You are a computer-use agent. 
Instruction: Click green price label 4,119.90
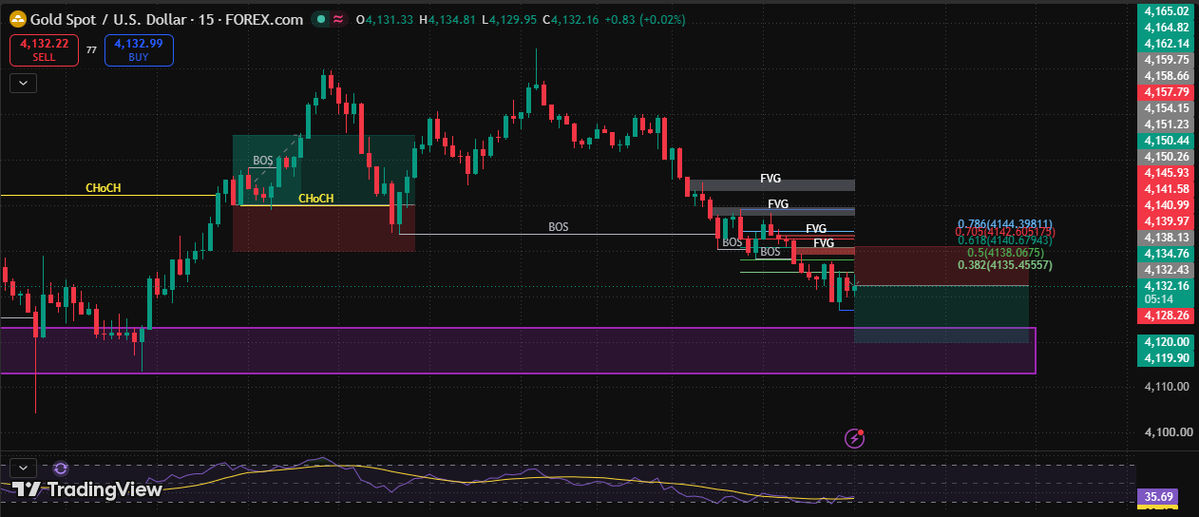point(1166,358)
